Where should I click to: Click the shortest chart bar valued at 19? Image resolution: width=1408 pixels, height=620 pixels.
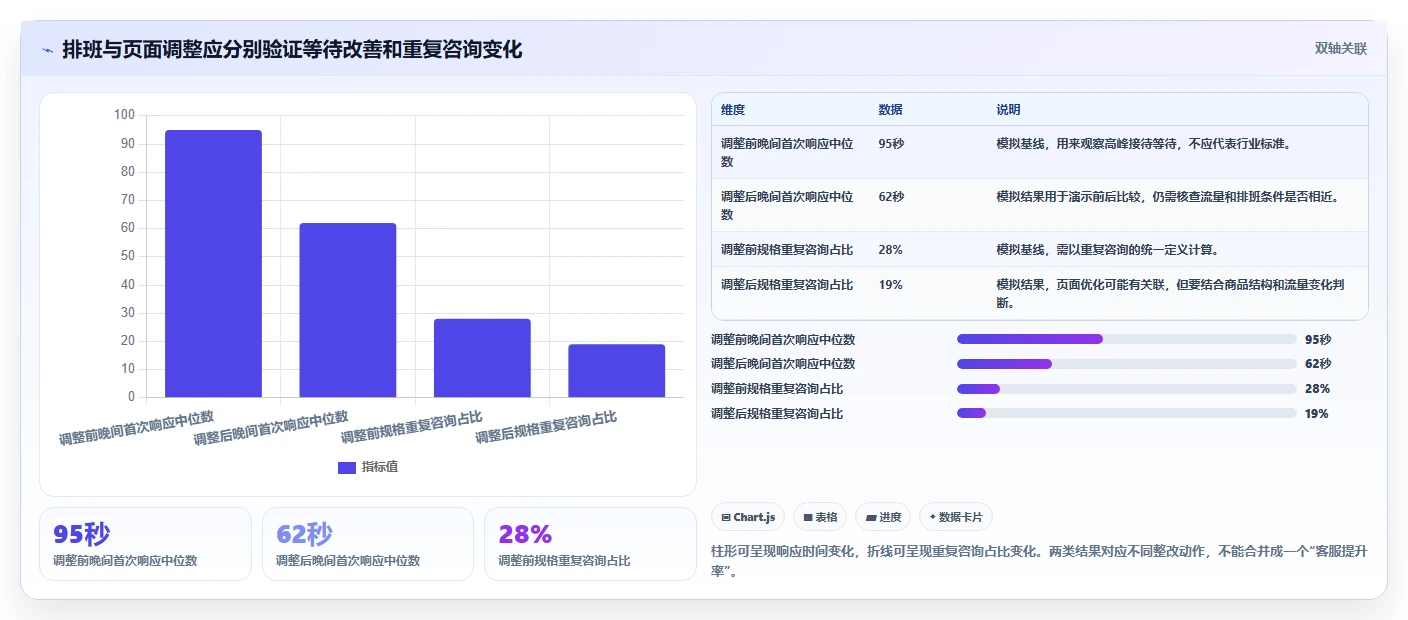616,371
